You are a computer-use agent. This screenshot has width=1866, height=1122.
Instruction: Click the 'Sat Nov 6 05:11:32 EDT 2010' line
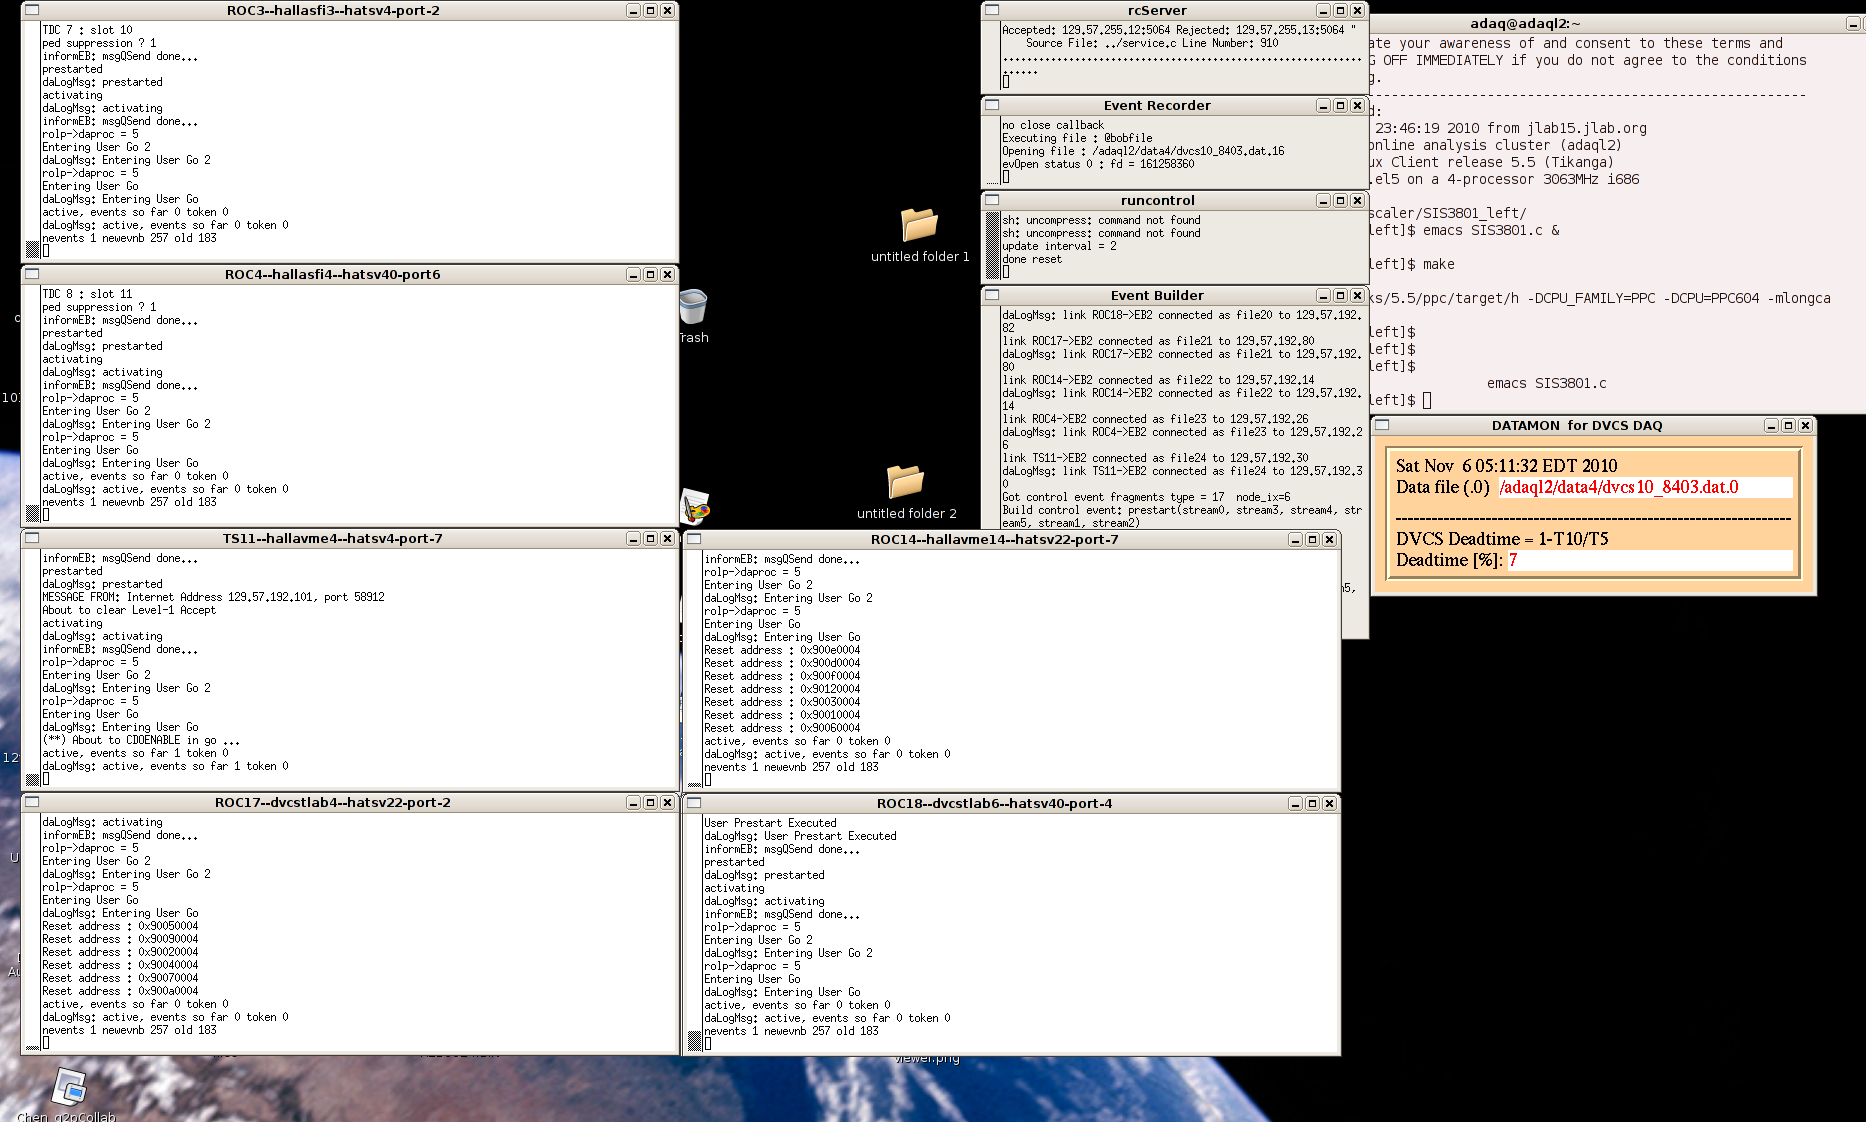click(x=1506, y=466)
